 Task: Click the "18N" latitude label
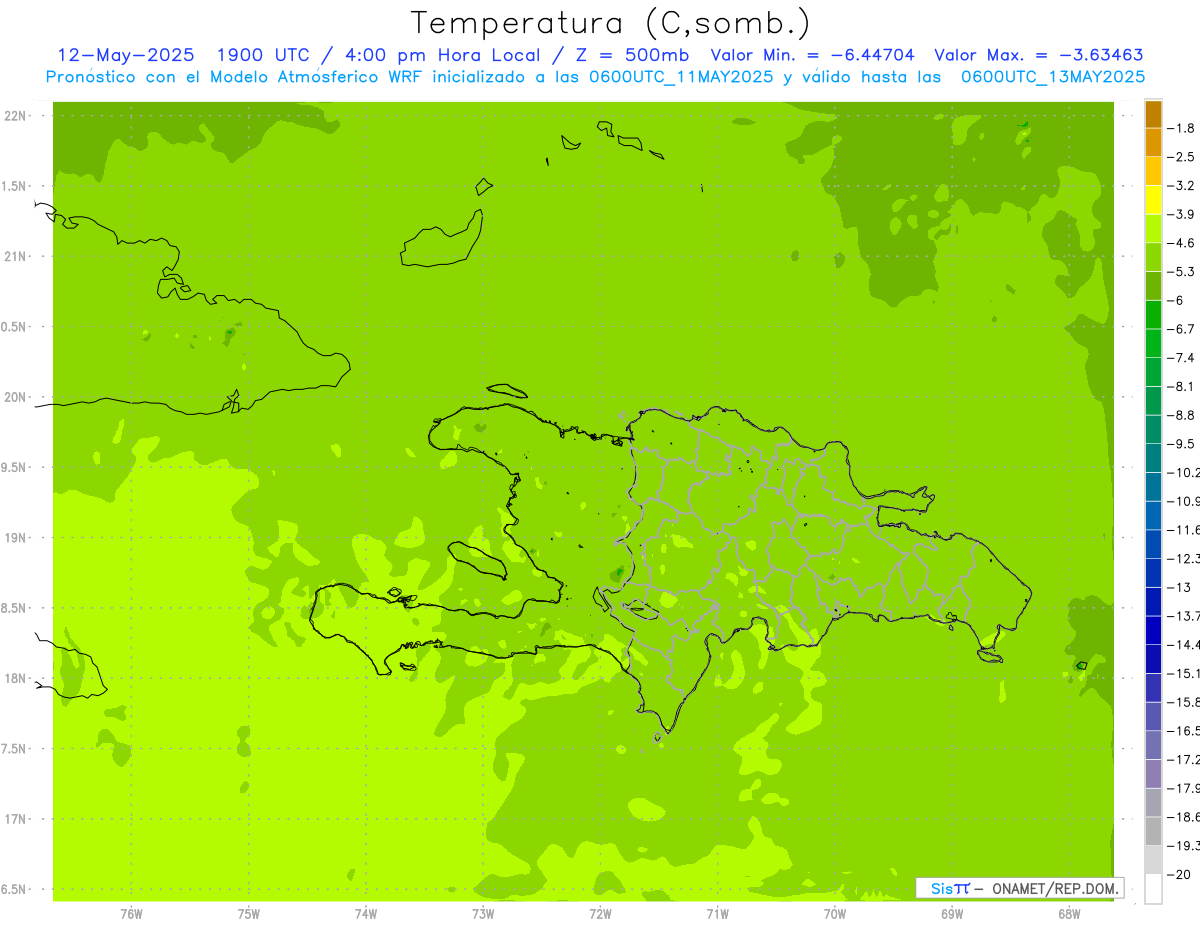pos(16,679)
